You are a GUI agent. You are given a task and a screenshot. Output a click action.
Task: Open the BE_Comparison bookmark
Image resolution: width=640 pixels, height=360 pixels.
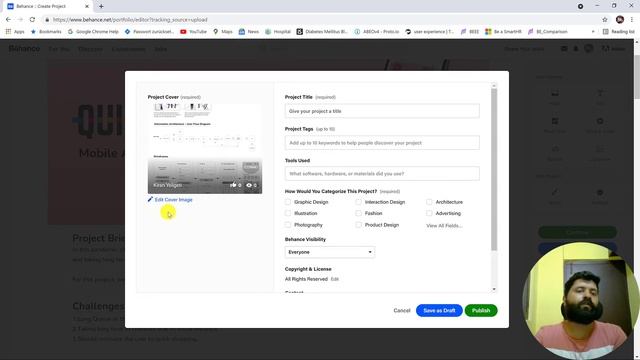click(548, 31)
